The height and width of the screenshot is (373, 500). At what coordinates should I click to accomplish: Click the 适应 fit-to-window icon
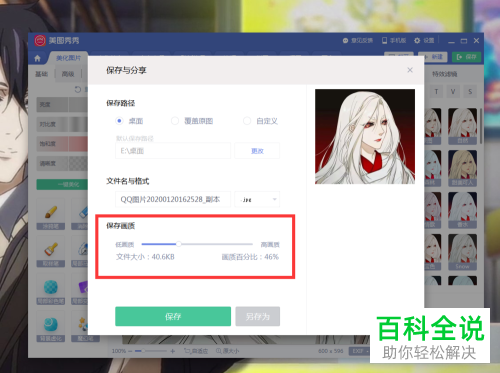[196, 351]
